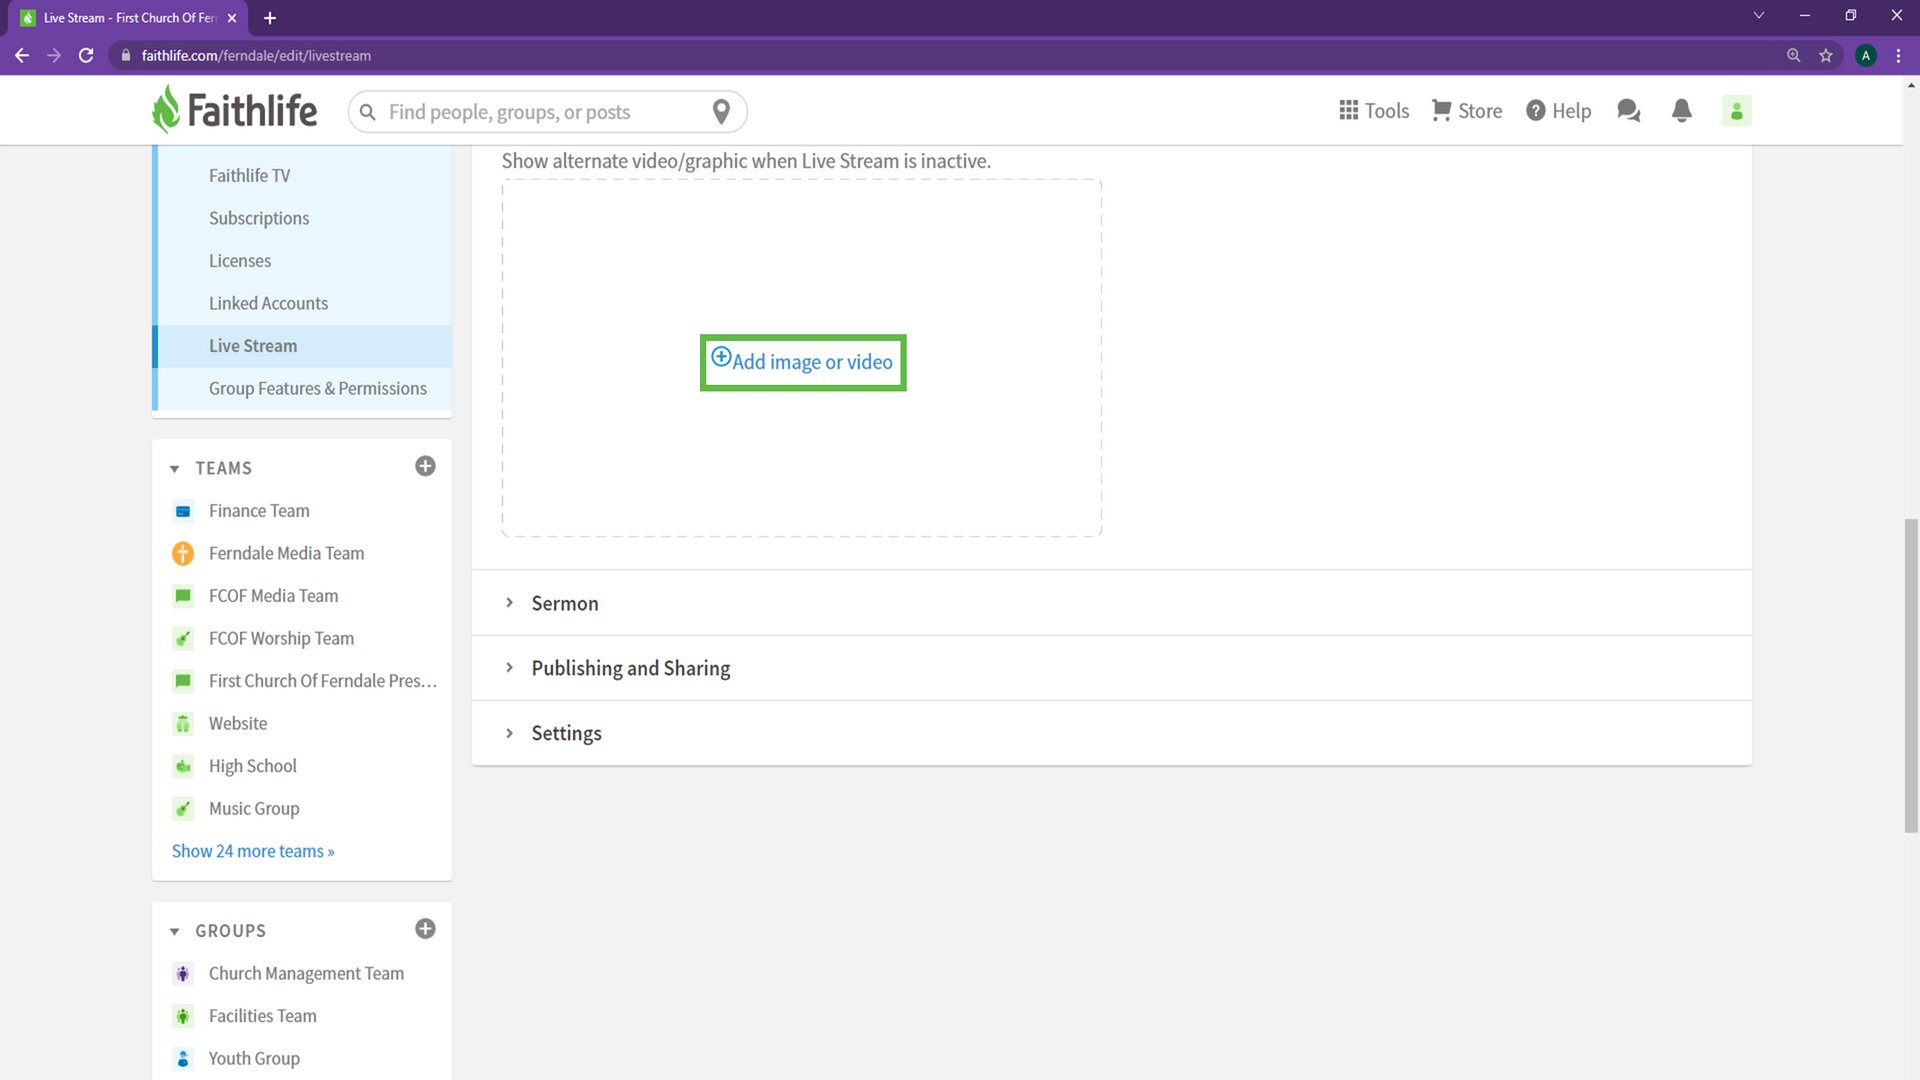Open Ferndale Media Team link
This screenshot has height=1080, width=1920.
point(286,553)
